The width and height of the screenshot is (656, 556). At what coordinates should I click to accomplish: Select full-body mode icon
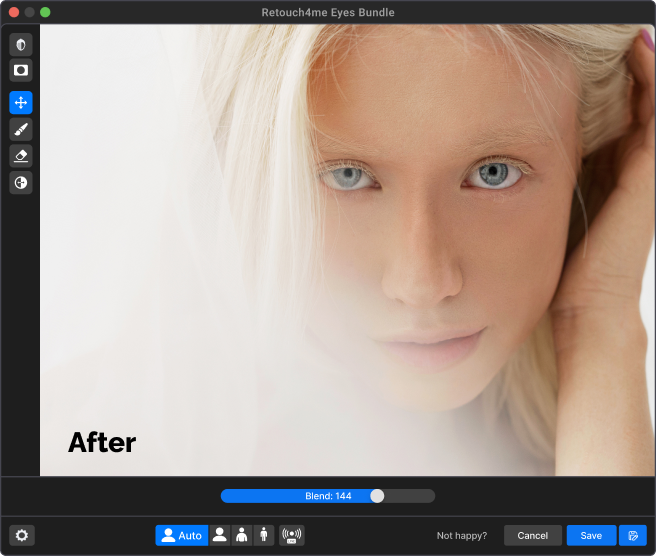click(x=264, y=536)
